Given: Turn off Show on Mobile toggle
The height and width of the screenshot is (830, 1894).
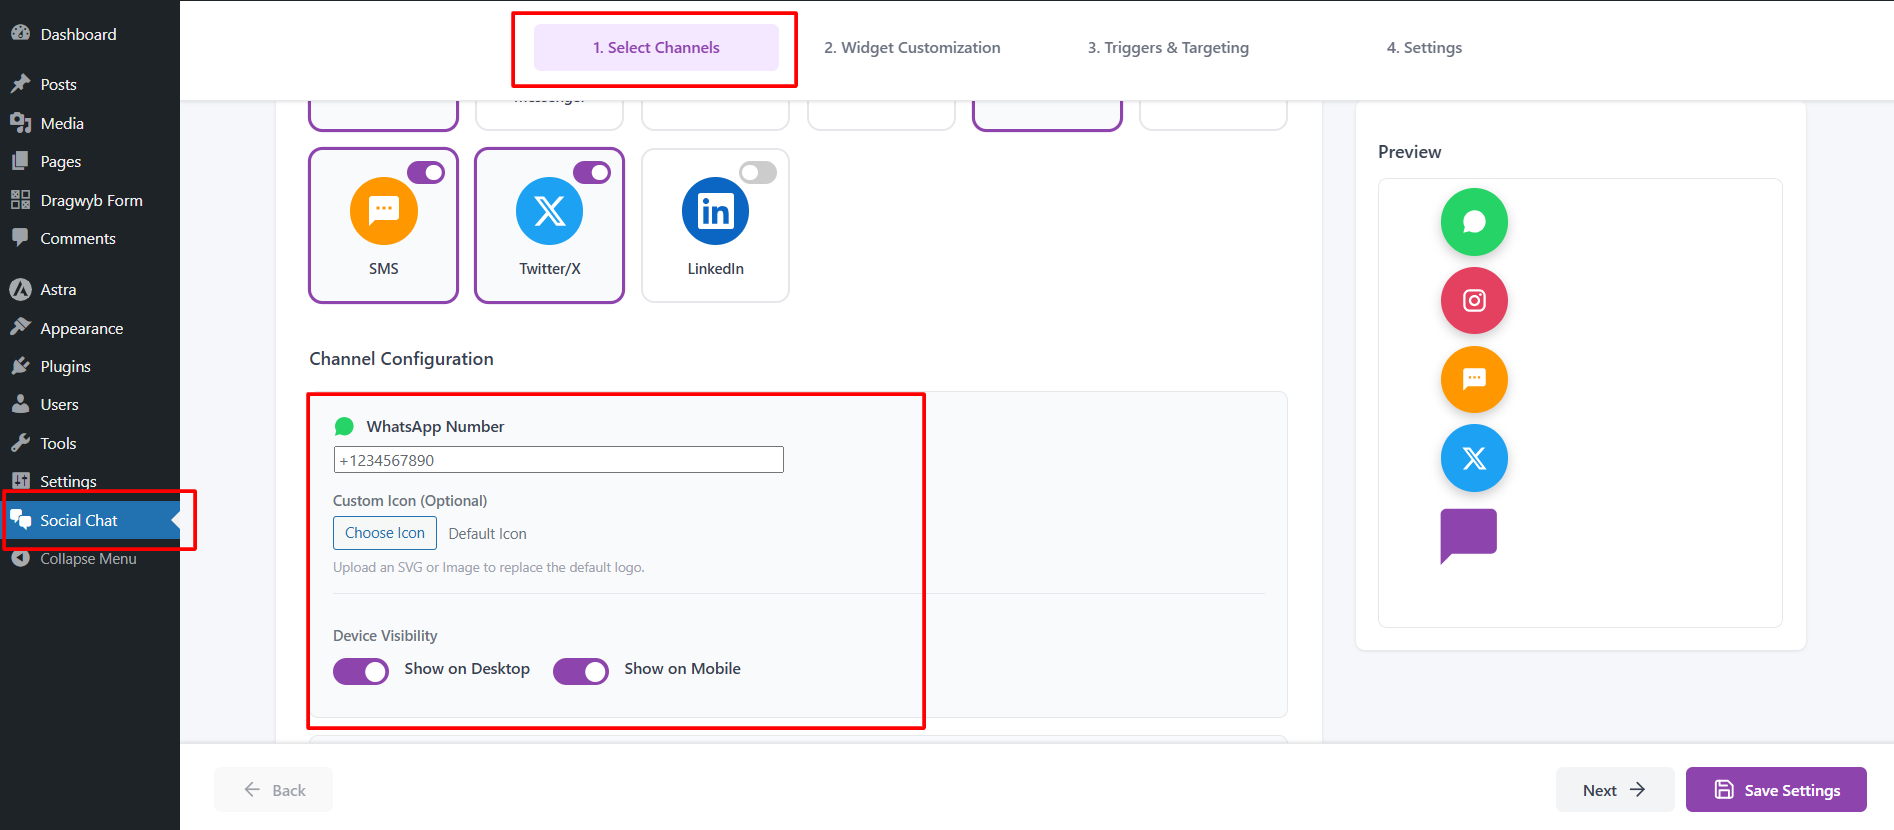Looking at the screenshot, I should tap(581, 671).
